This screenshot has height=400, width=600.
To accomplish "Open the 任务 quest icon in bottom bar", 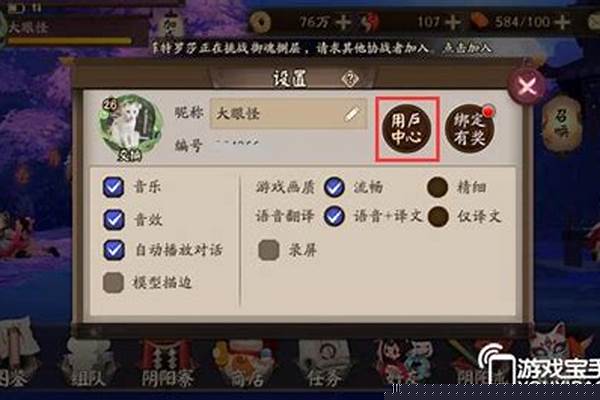I will click(324, 364).
